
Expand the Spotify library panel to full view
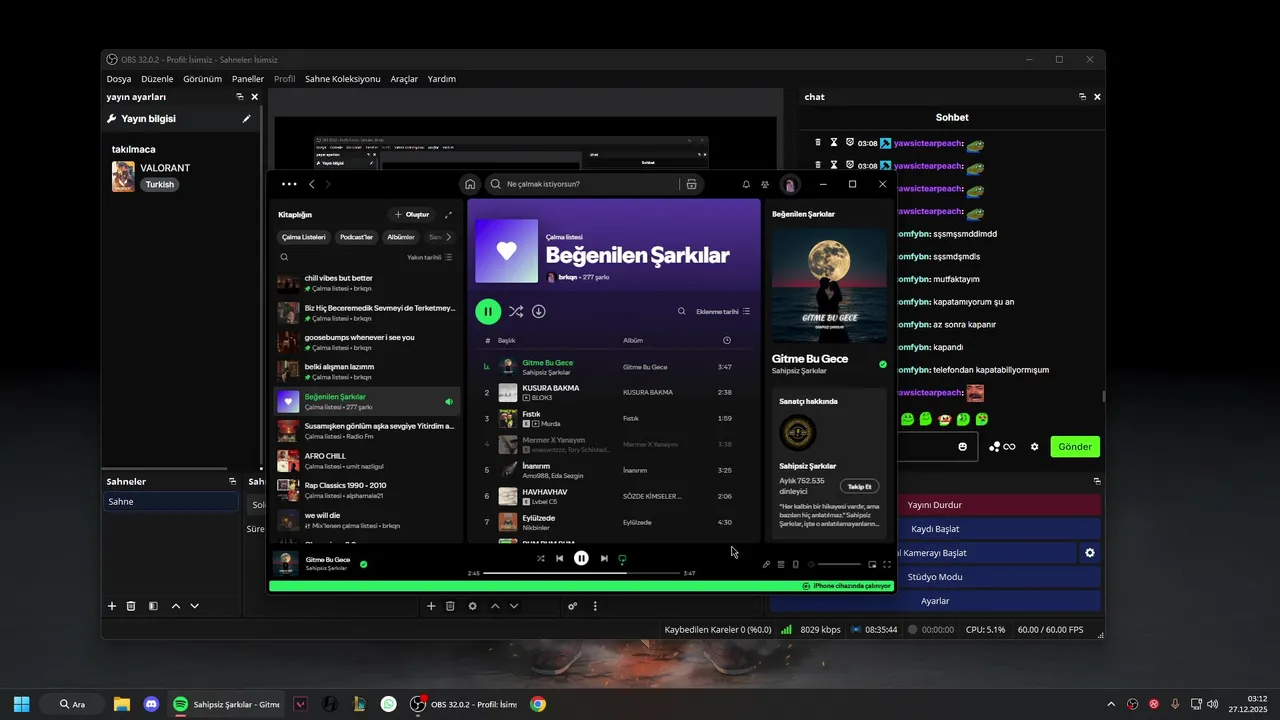(448, 214)
